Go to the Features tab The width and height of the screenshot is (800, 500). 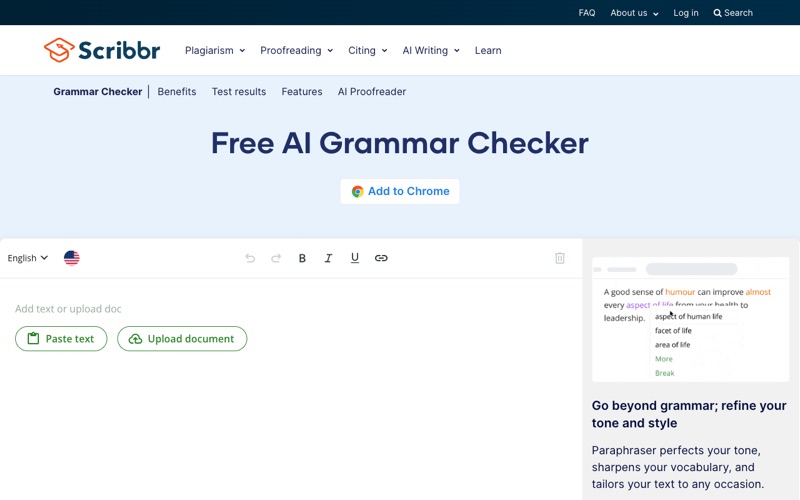point(302,92)
